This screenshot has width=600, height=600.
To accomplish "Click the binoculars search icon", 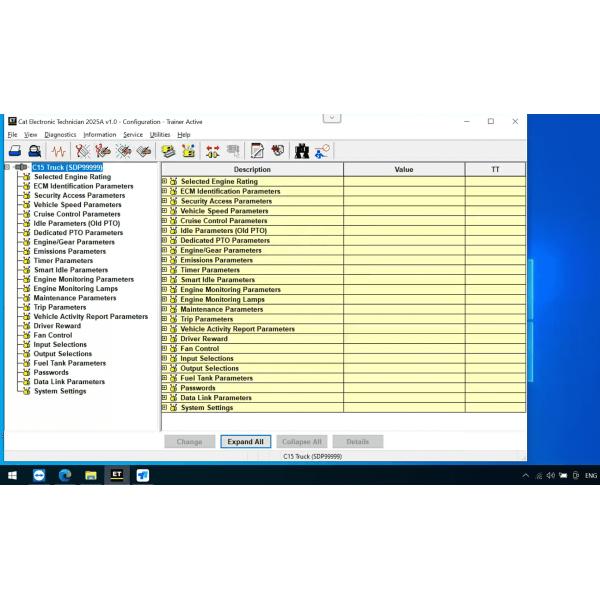I will [x=301, y=151].
